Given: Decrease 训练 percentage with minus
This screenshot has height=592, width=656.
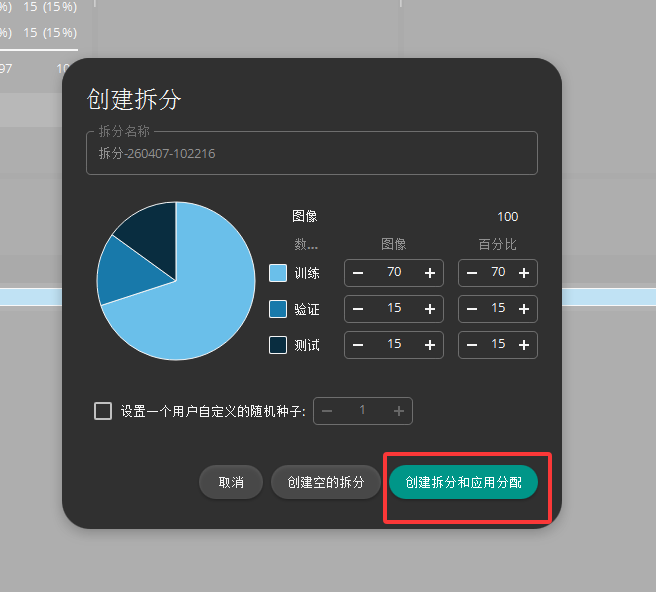Looking at the screenshot, I should pyautogui.click(x=472, y=273).
